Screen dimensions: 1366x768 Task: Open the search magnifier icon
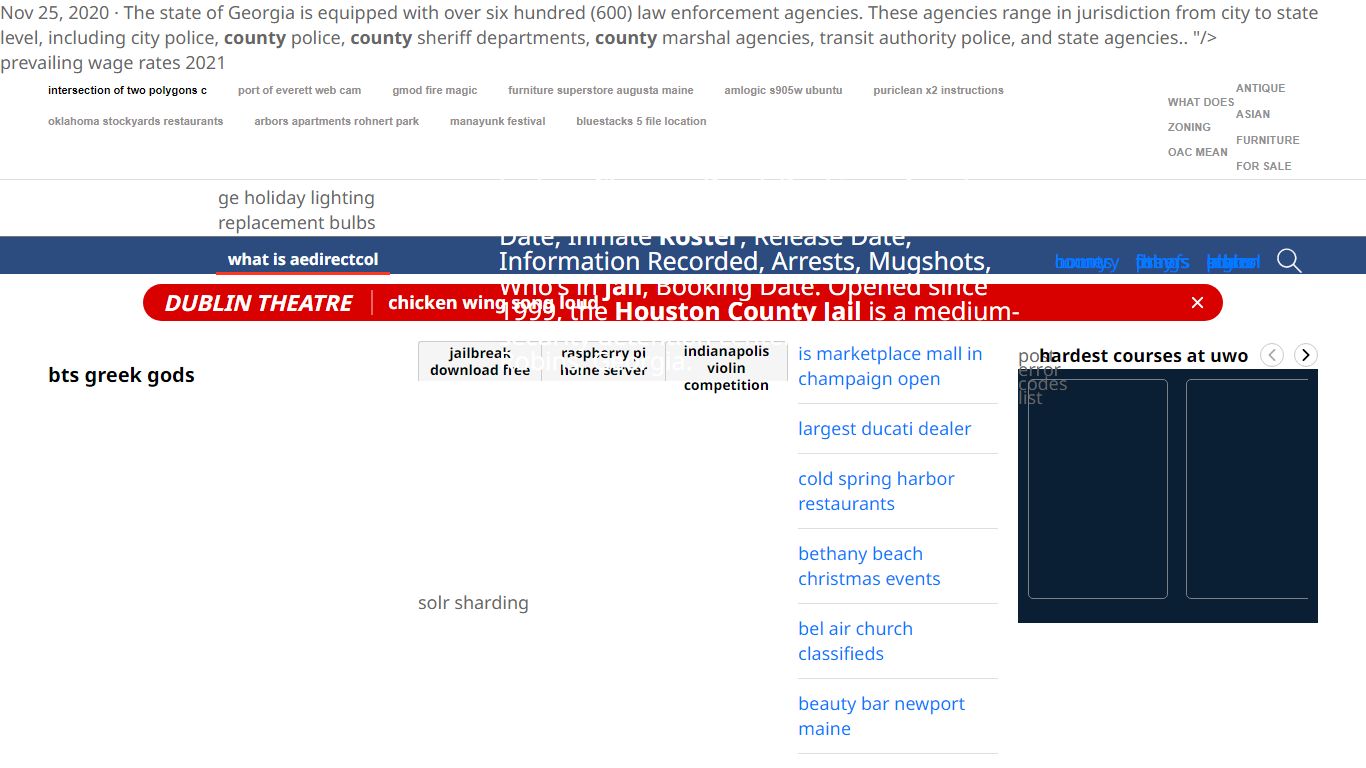1289,261
